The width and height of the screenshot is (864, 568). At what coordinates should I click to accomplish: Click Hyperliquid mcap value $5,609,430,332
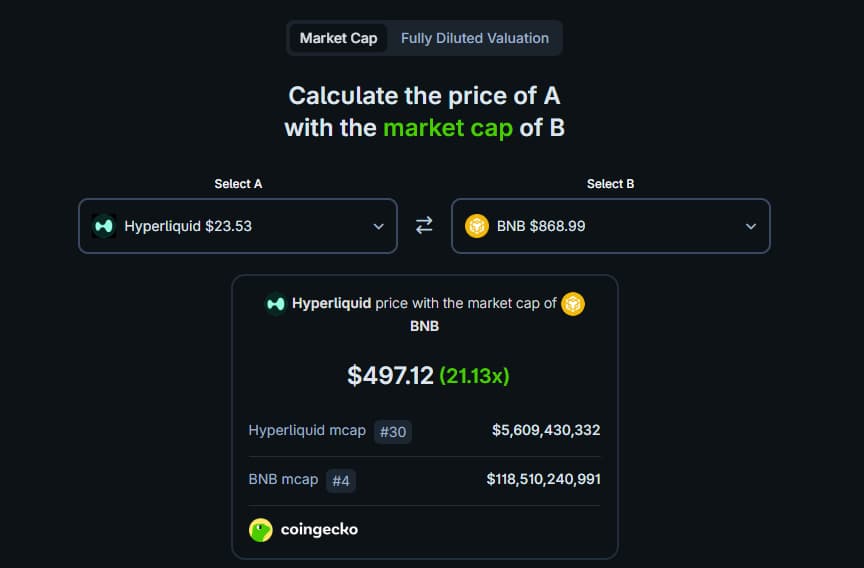click(546, 431)
